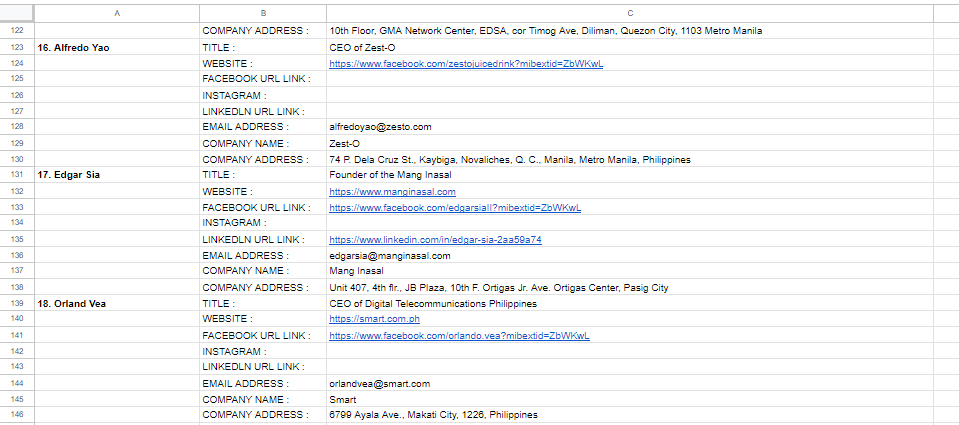Open Orlando Vea Facebook link
Screen dimensions: 959x425
459,336
